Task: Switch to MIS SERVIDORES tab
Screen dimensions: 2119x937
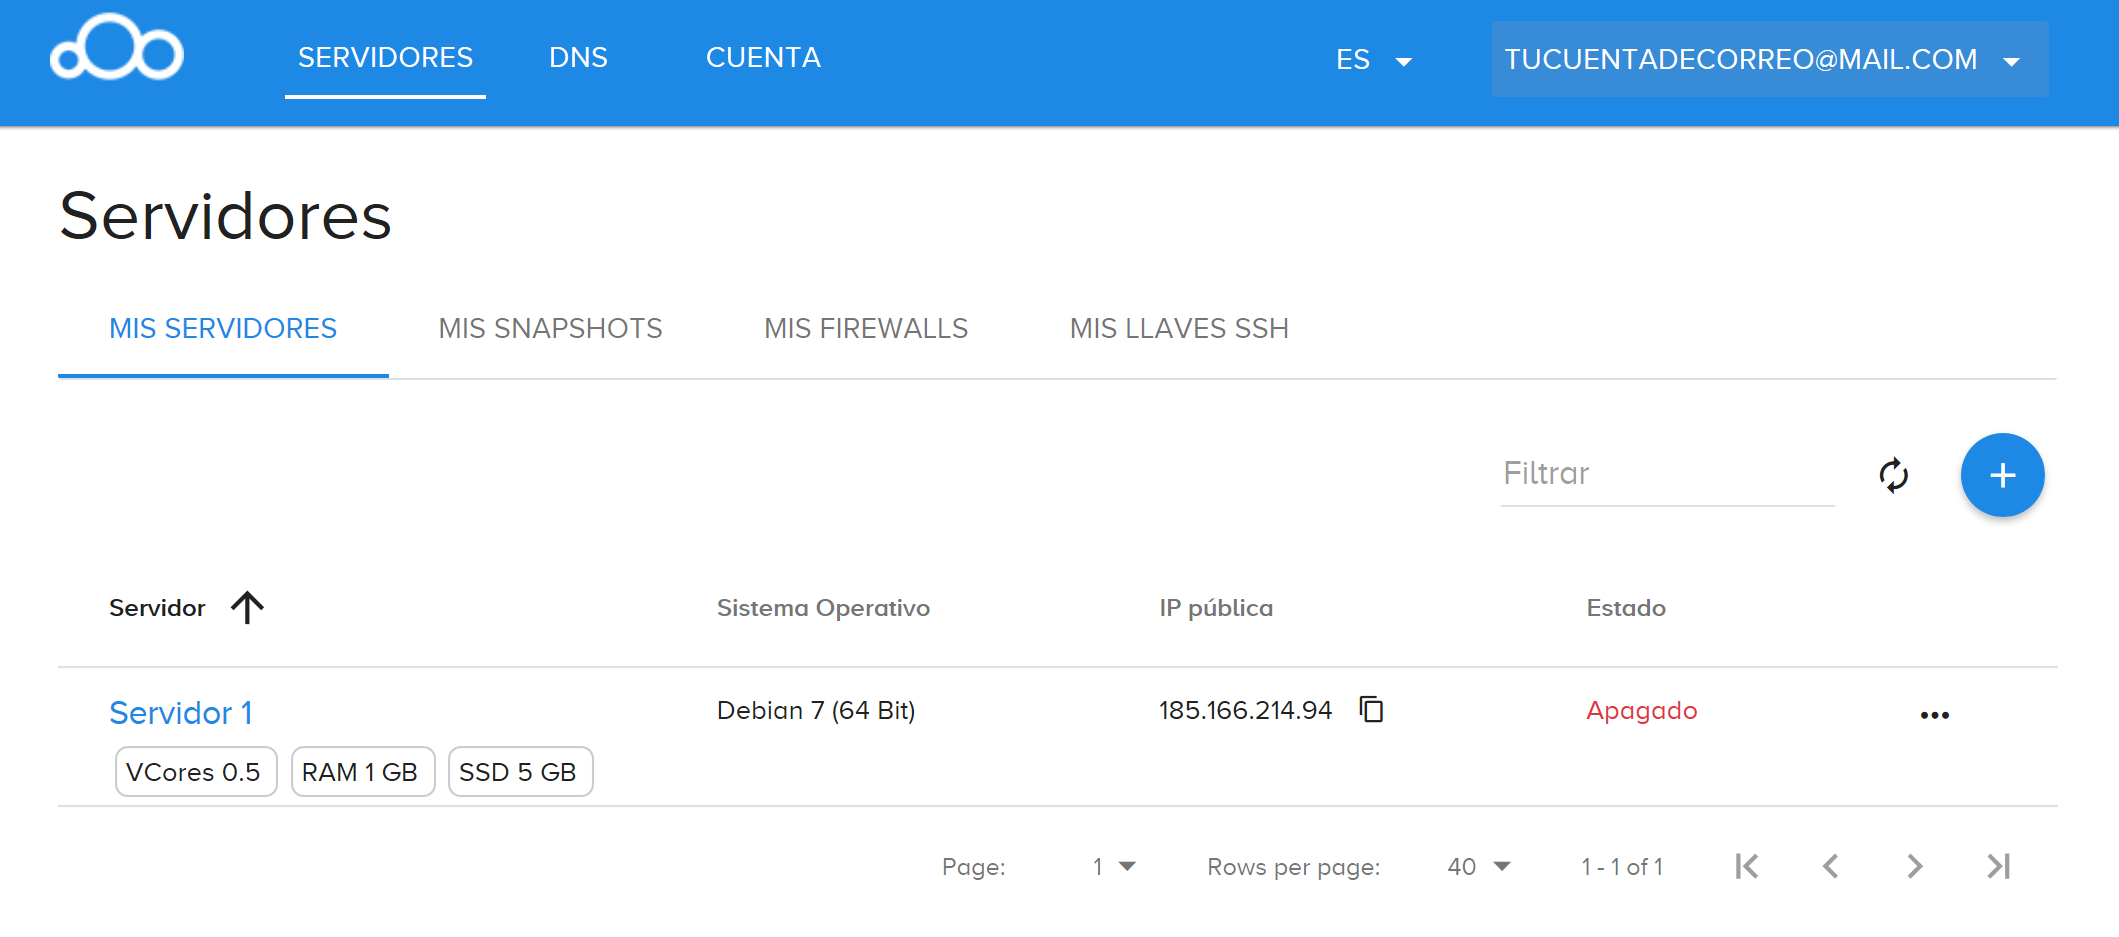Action: click(223, 329)
